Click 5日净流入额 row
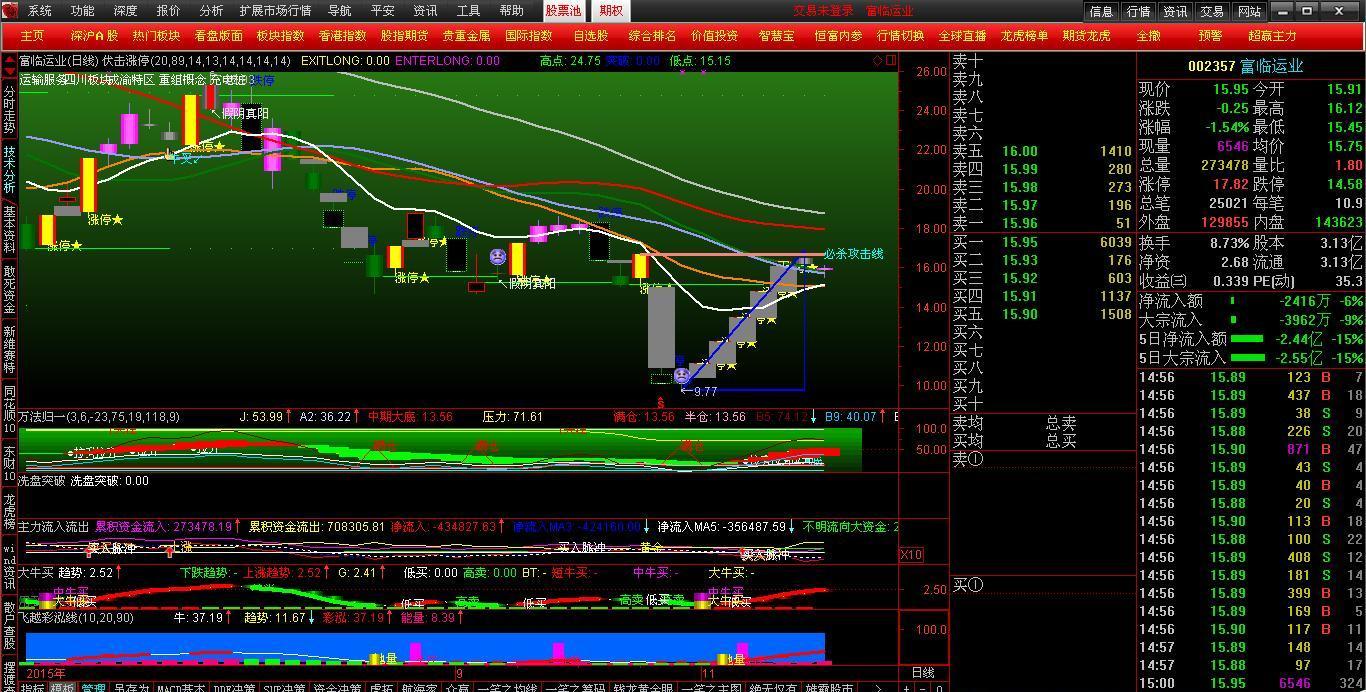Viewport: 1366px width, 692px height. [1251, 339]
